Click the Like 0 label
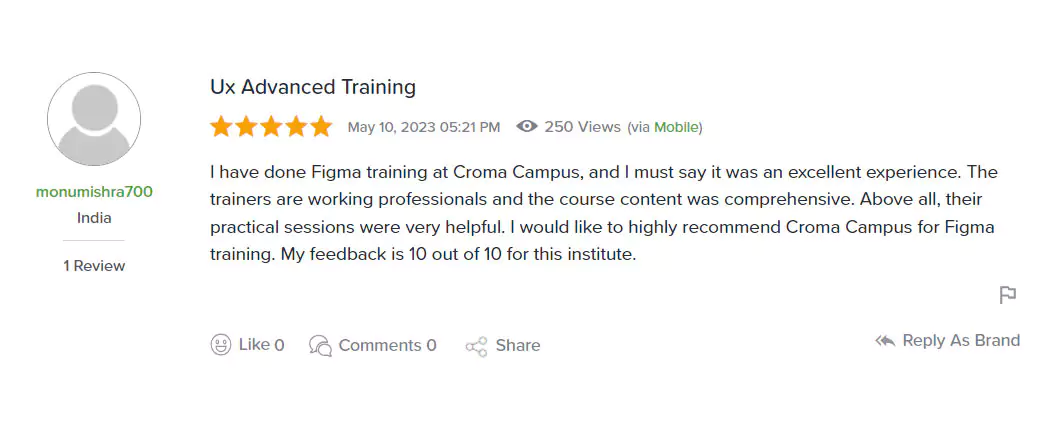Viewport: 1059px width, 424px height. click(x=261, y=345)
